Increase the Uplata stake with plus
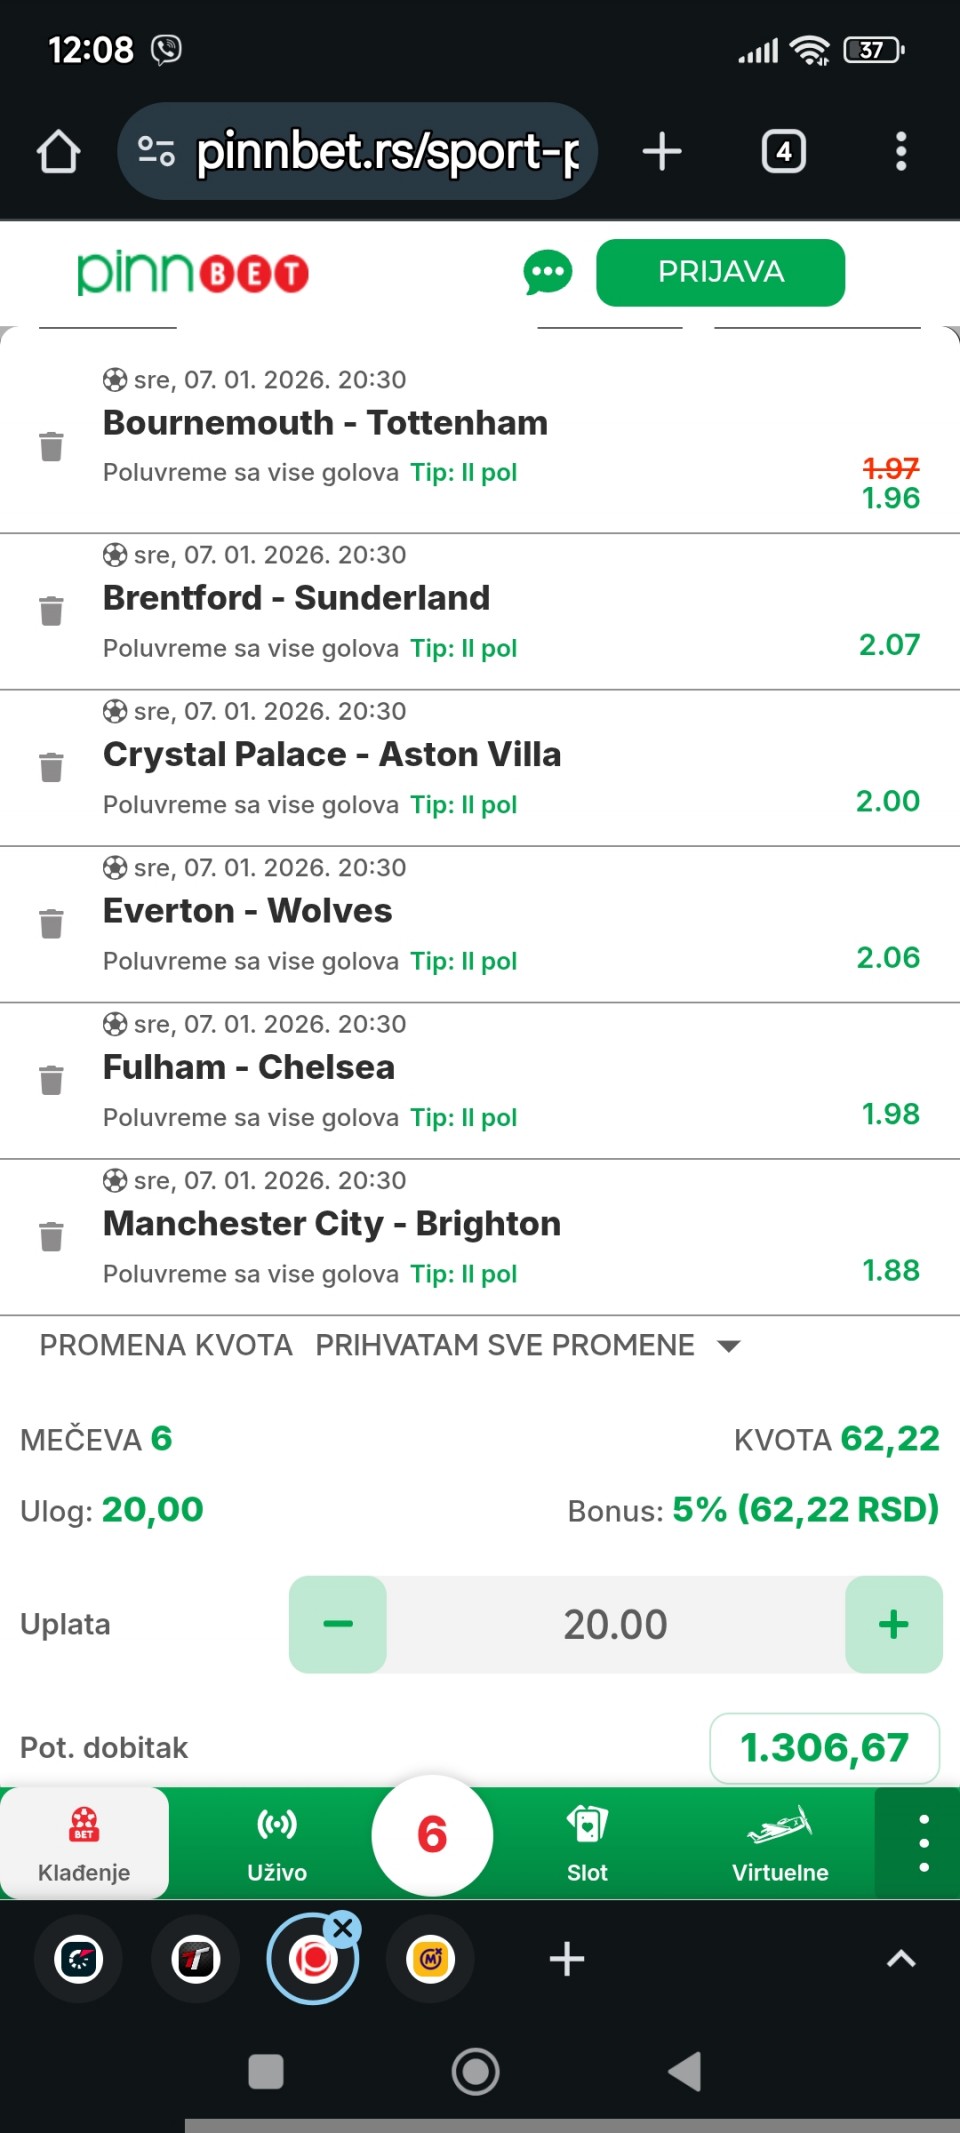Image resolution: width=960 pixels, height=2133 pixels. click(x=893, y=1624)
